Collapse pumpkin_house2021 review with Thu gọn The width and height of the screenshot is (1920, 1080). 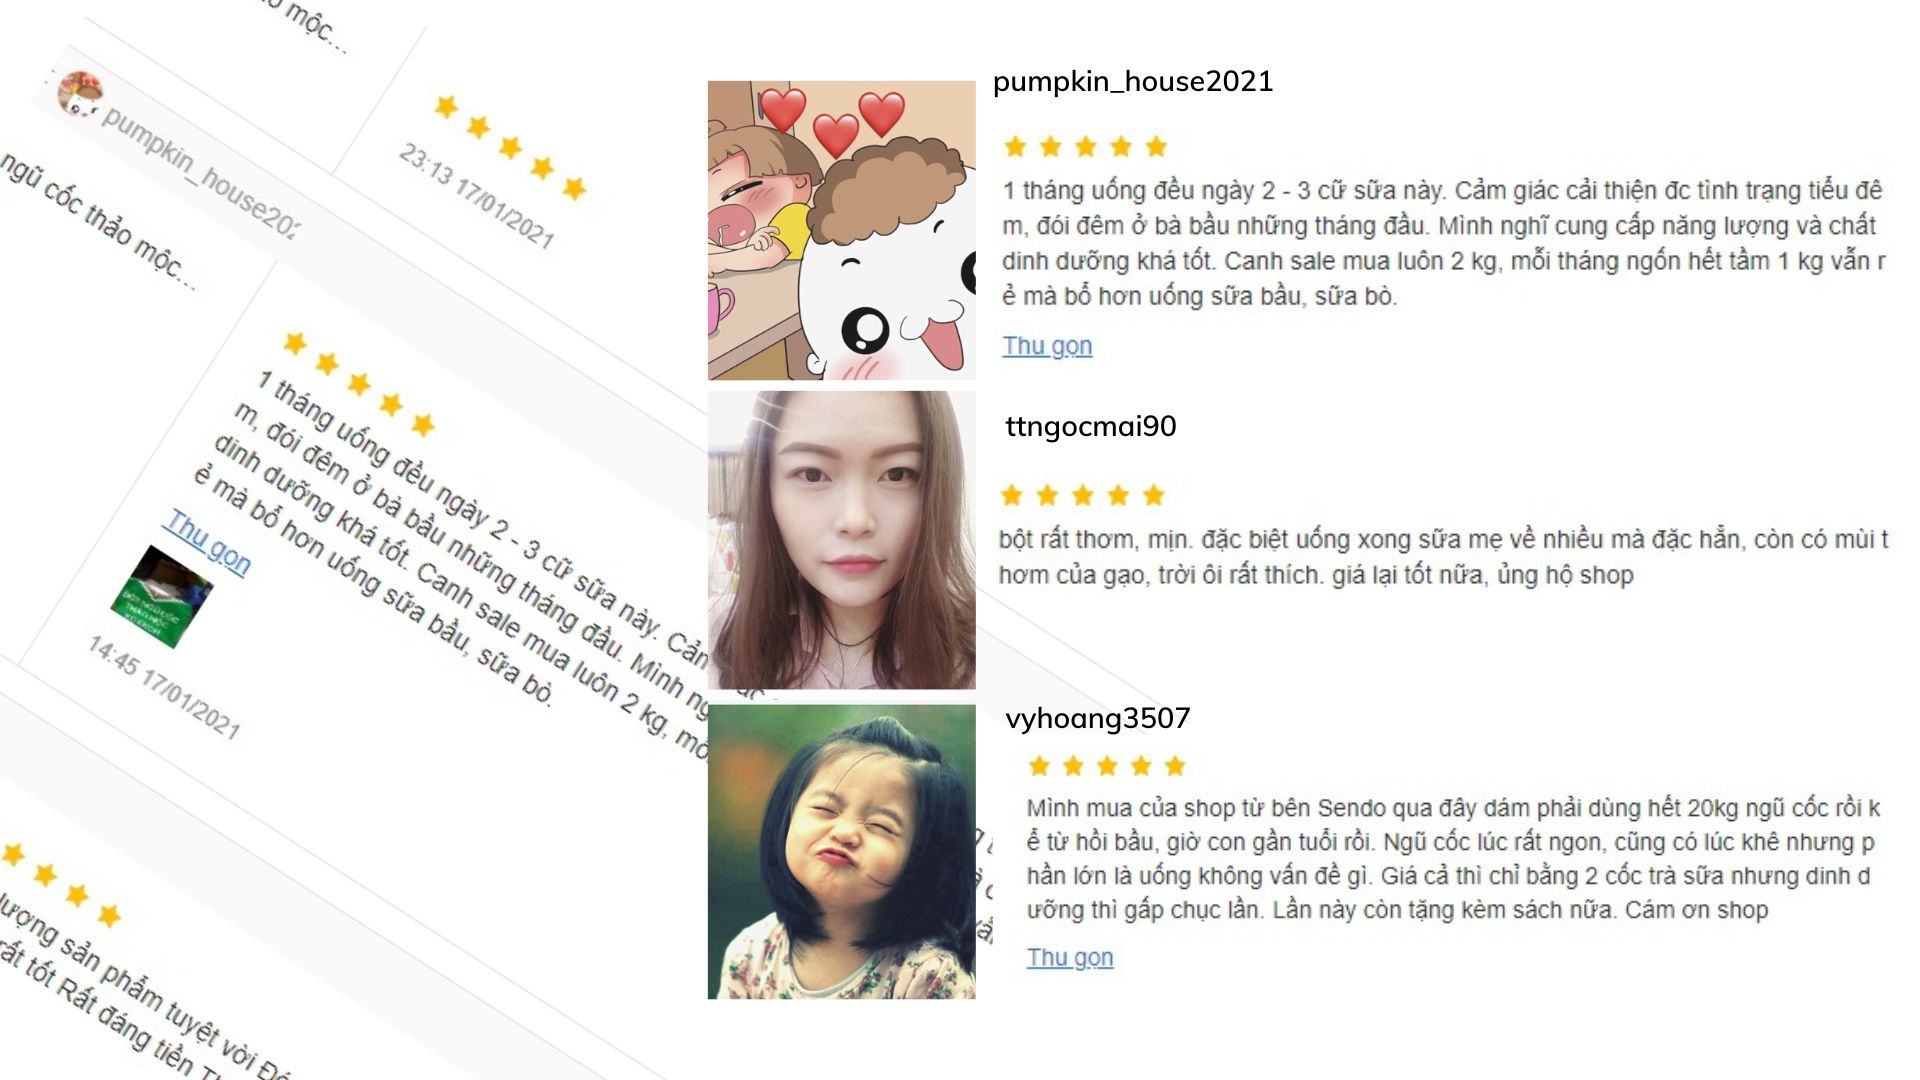(1047, 346)
